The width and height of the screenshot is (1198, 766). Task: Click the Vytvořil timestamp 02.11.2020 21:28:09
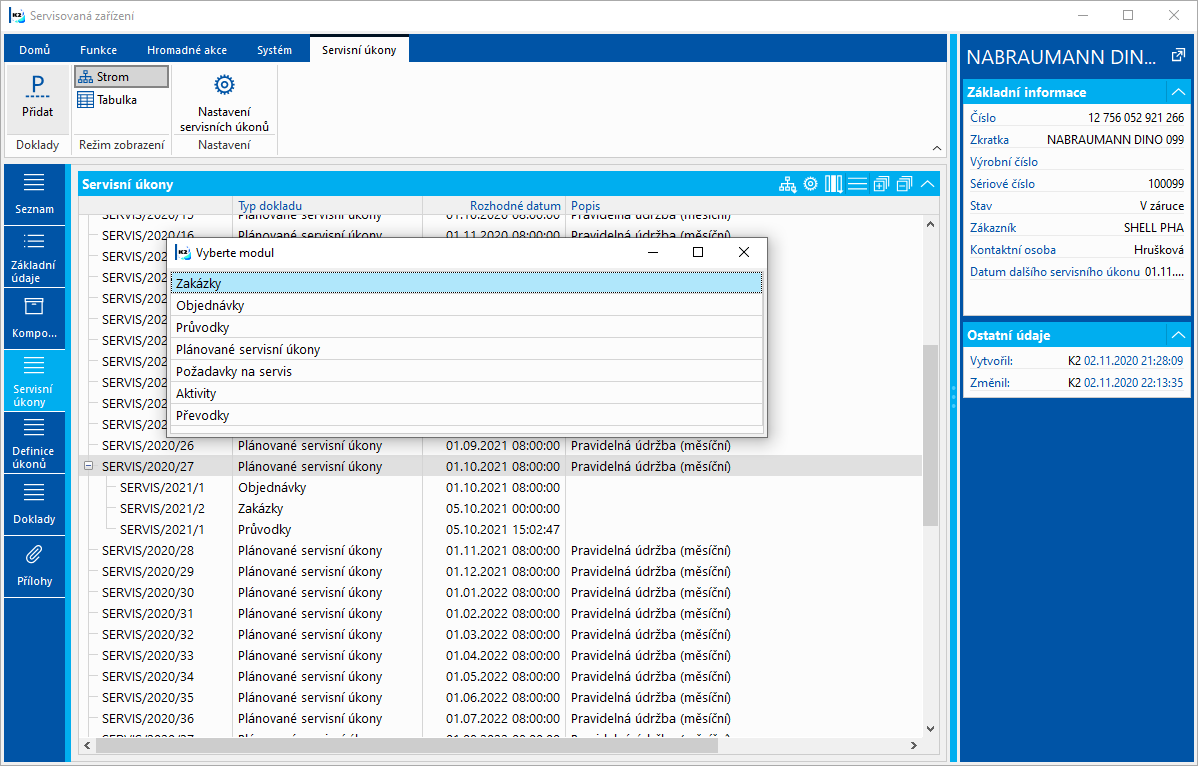(1133, 360)
